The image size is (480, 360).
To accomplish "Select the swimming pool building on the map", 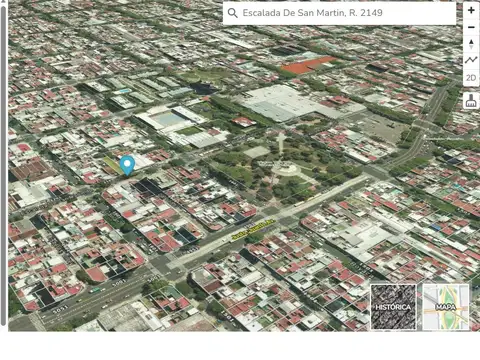I will tap(170, 118).
